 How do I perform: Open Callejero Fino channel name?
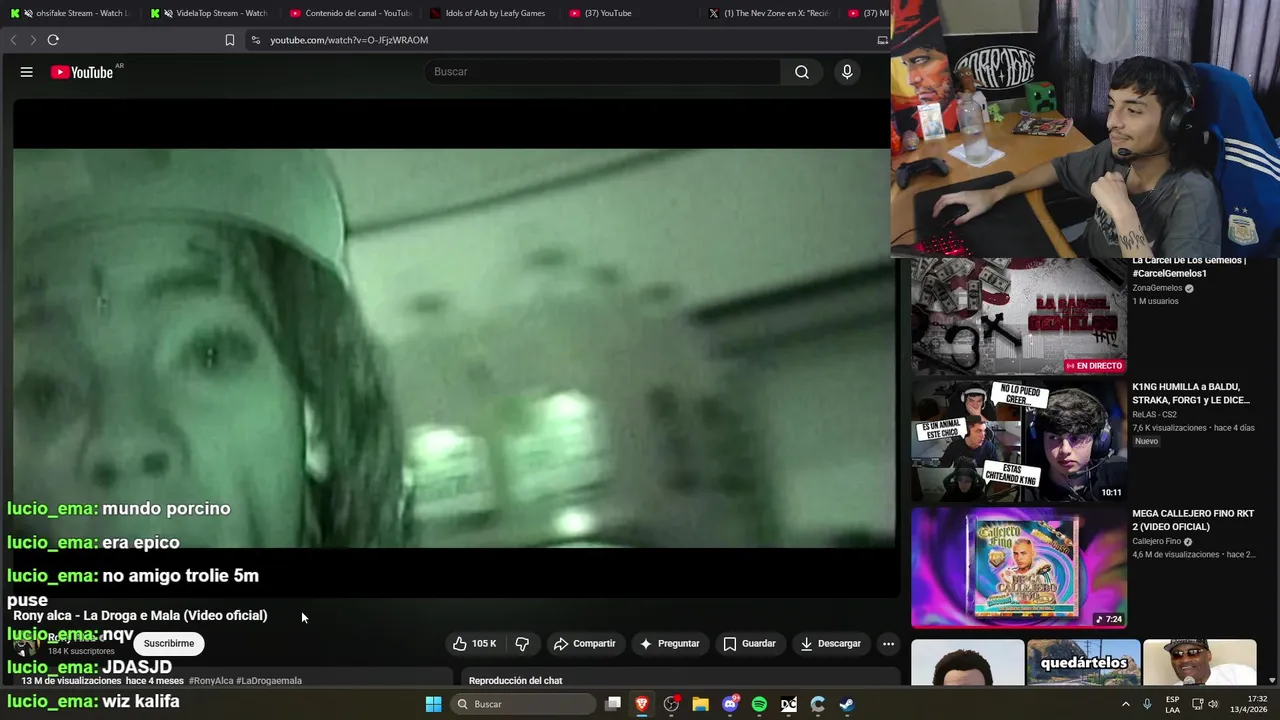pyautogui.click(x=1157, y=542)
